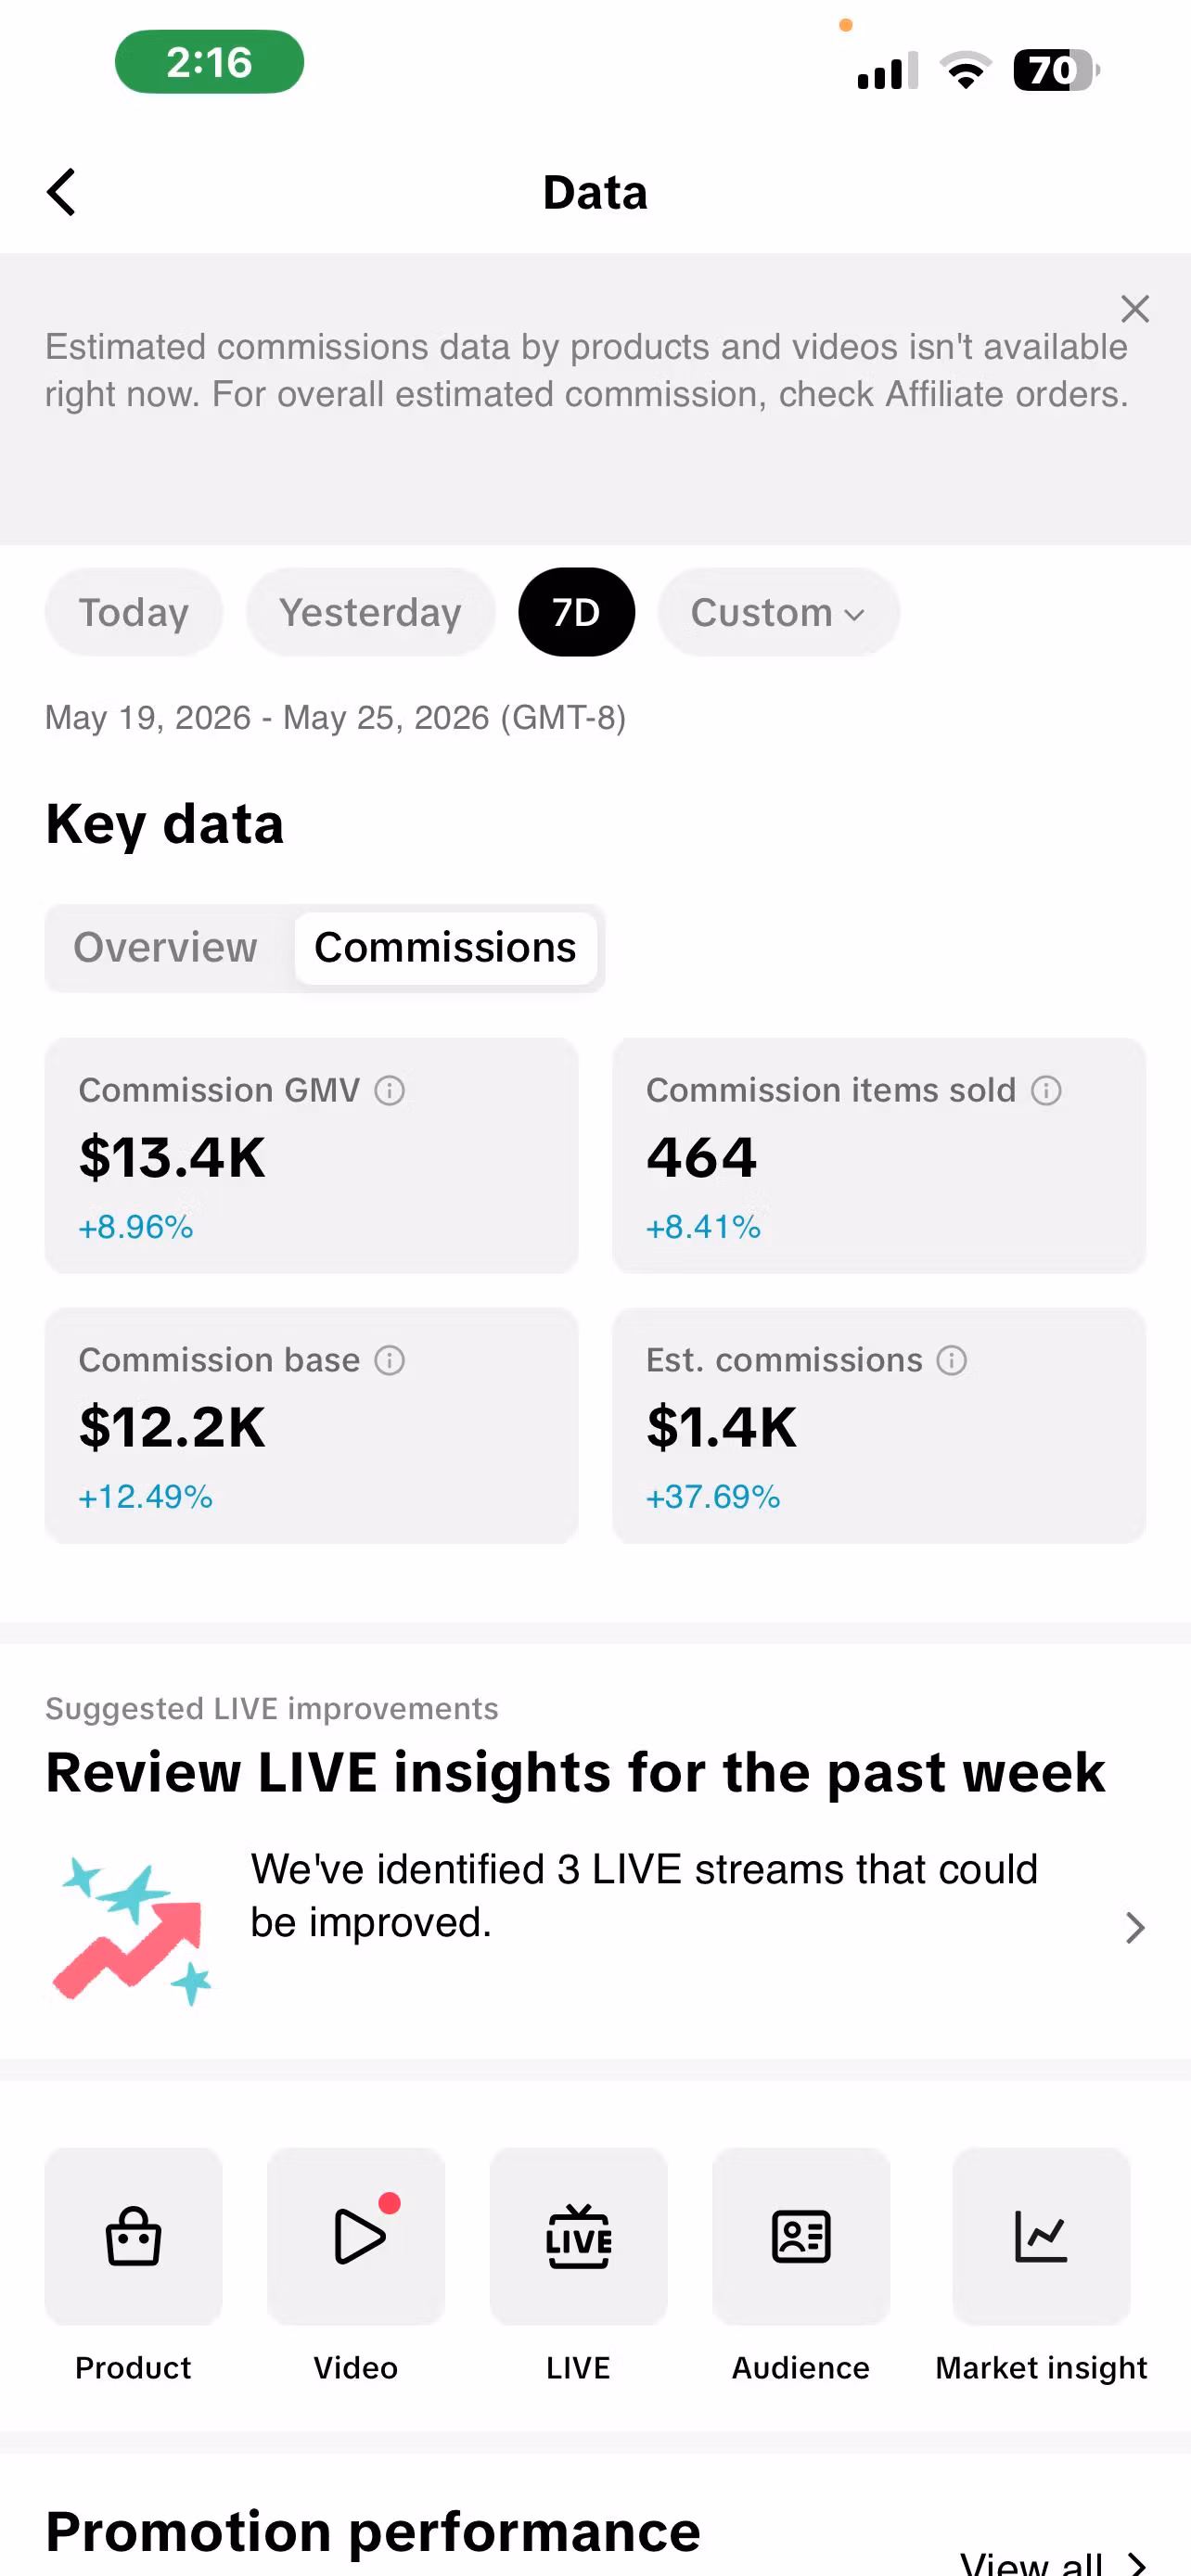Select the Today date filter
The image size is (1191, 2576).
click(x=134, y=612)
